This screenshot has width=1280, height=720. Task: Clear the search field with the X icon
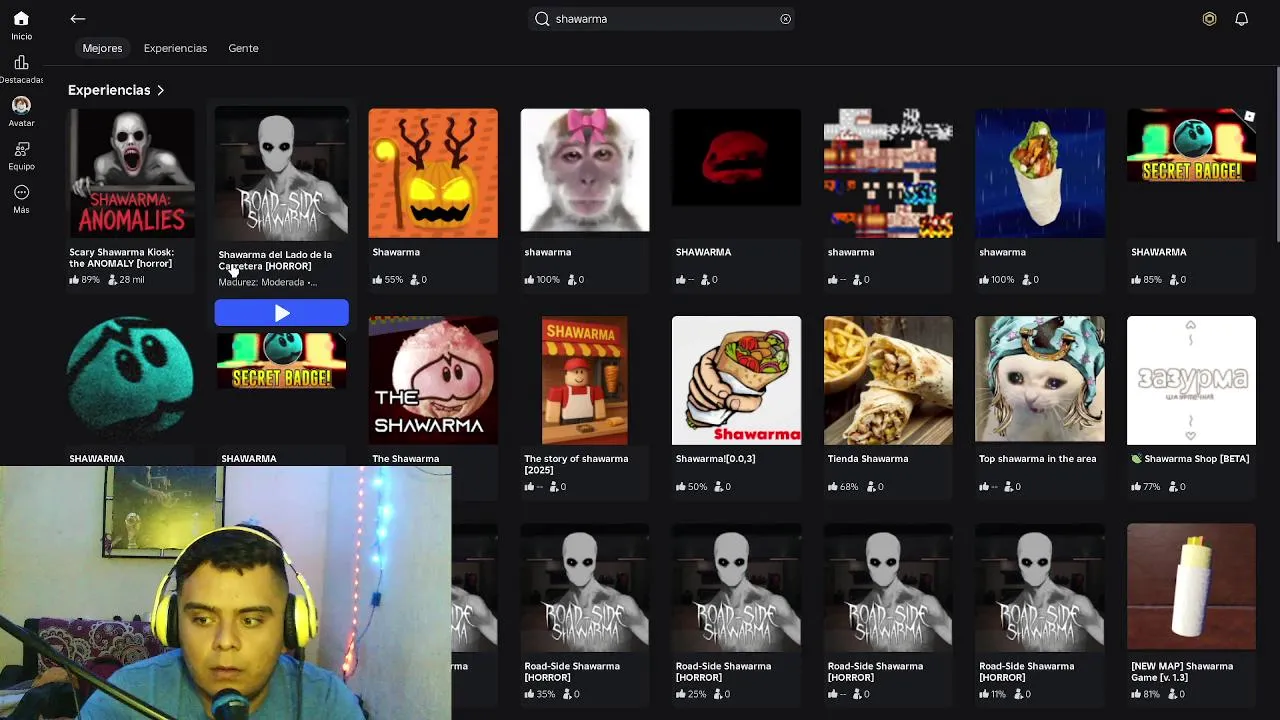click(785, 19)
